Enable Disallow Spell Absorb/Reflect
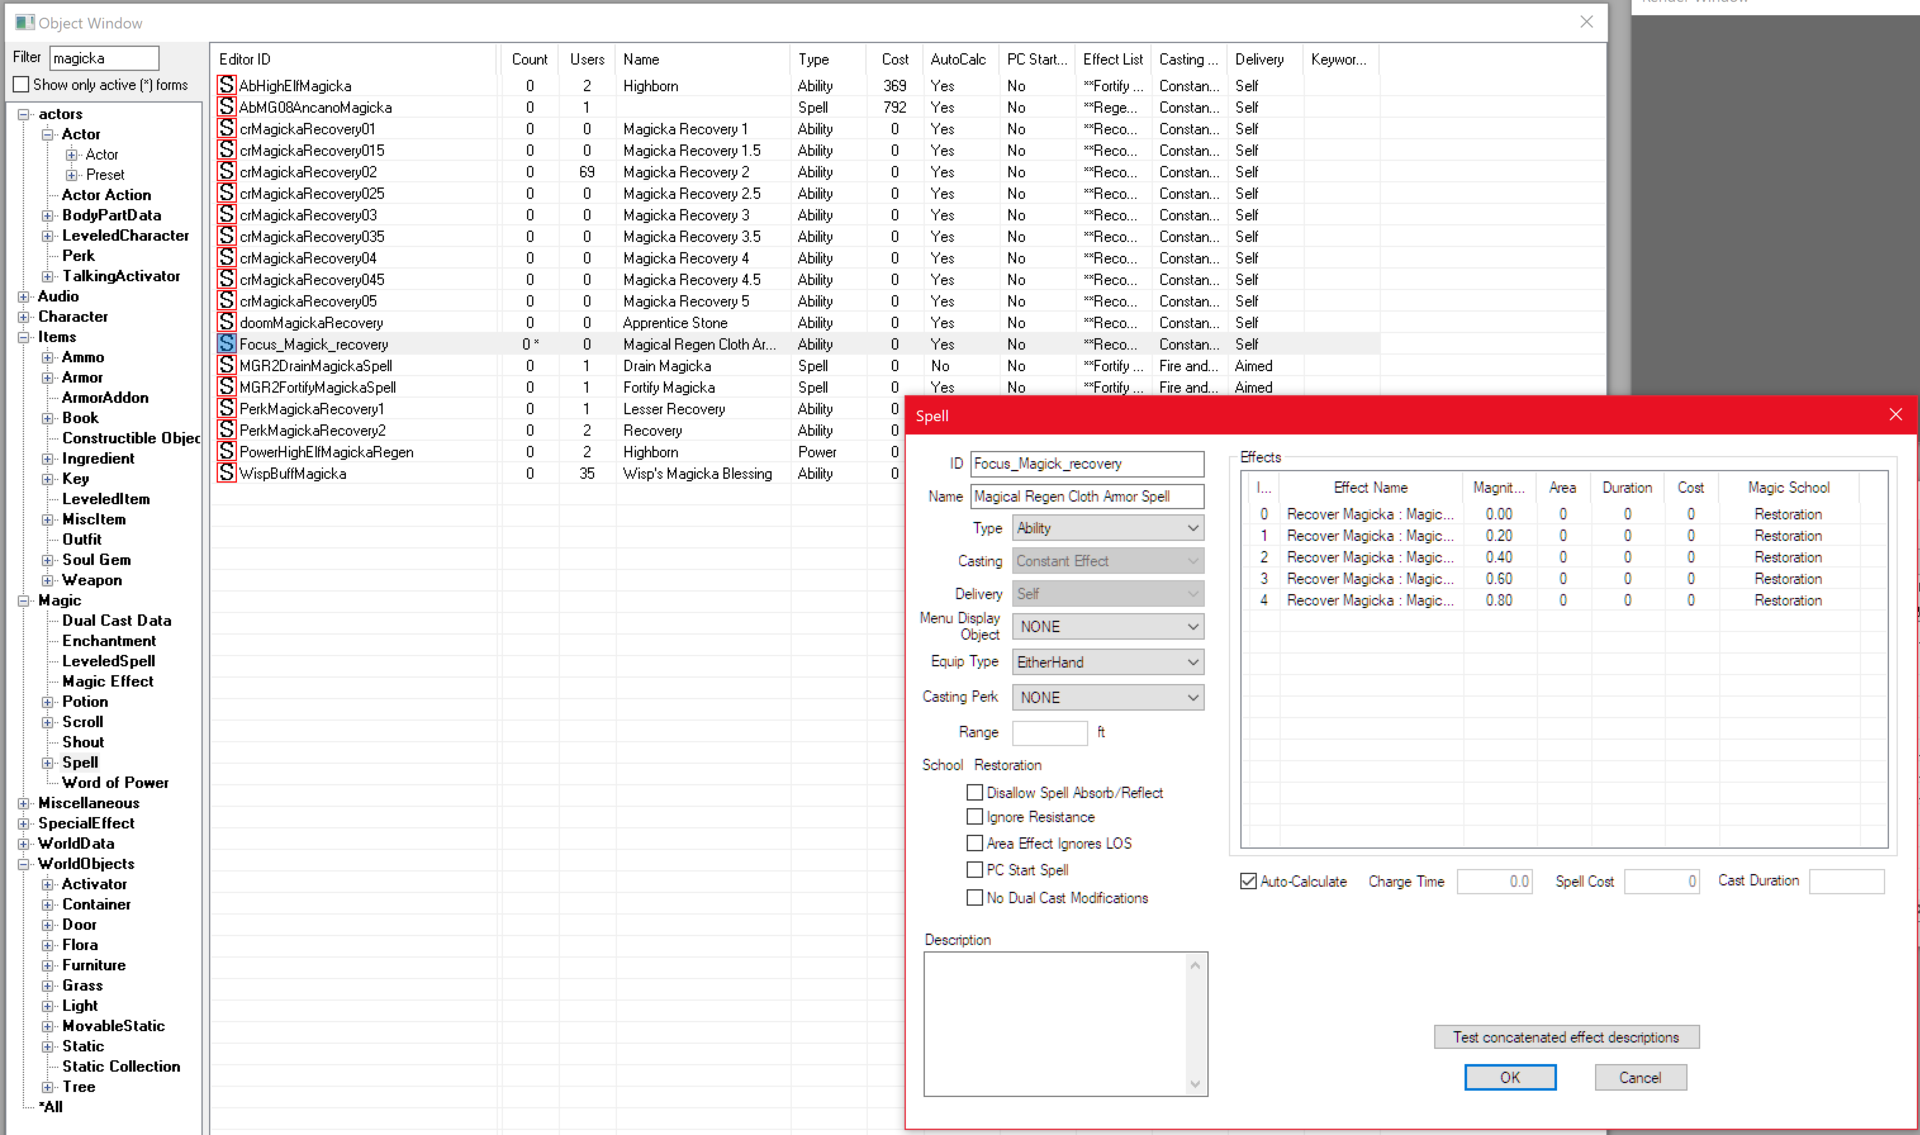 pos(975,792)
